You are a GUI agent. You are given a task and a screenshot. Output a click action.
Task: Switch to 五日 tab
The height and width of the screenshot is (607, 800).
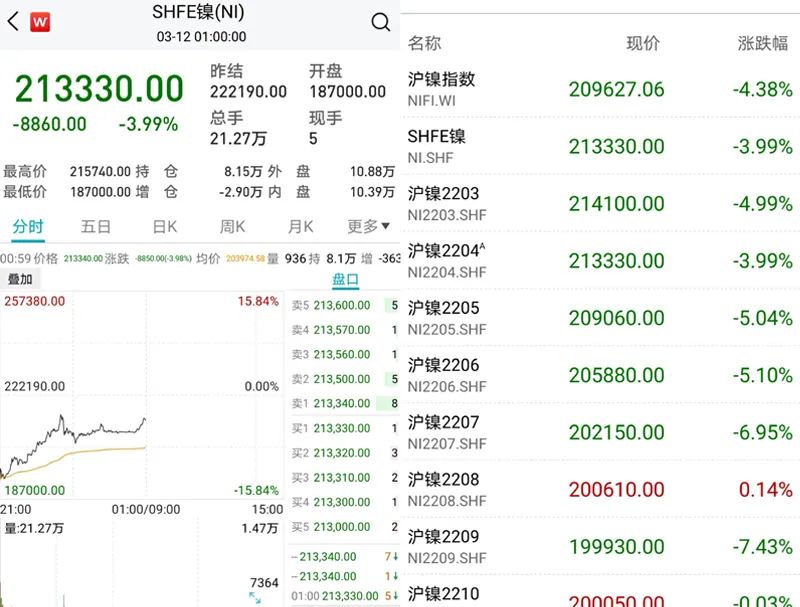[95, 226]
